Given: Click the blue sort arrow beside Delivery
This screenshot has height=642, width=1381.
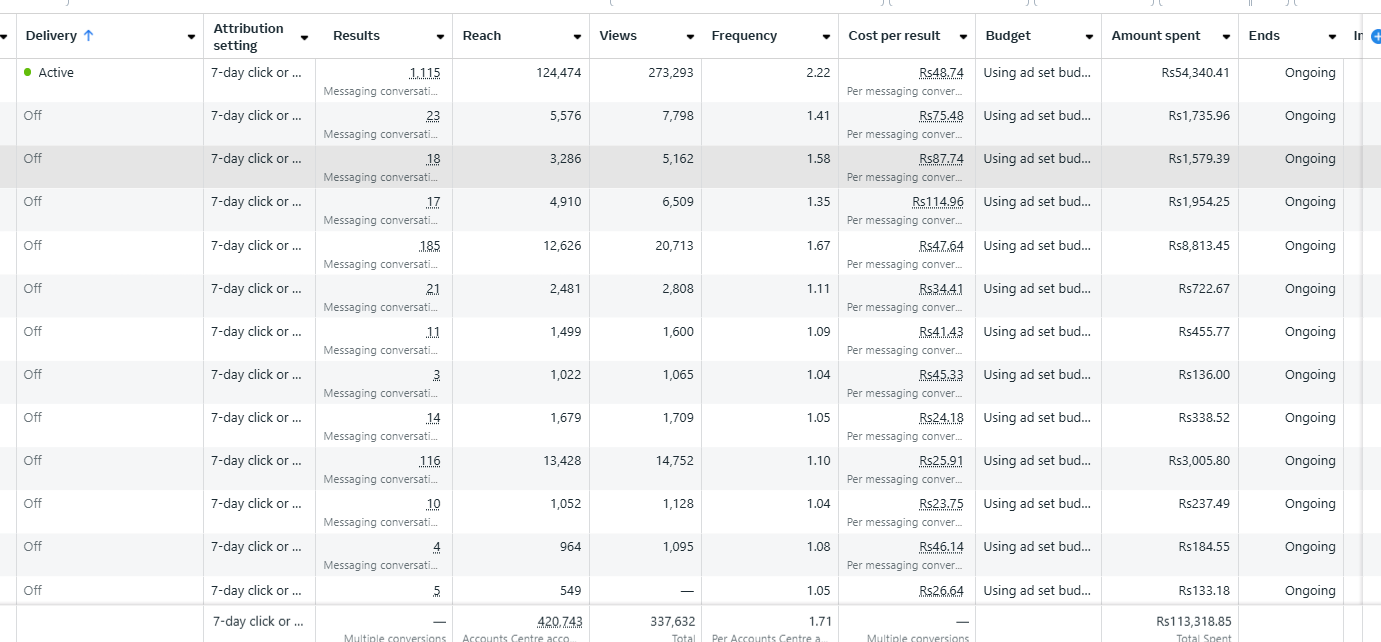Looking at the screenshot, I should coord(88,36).
